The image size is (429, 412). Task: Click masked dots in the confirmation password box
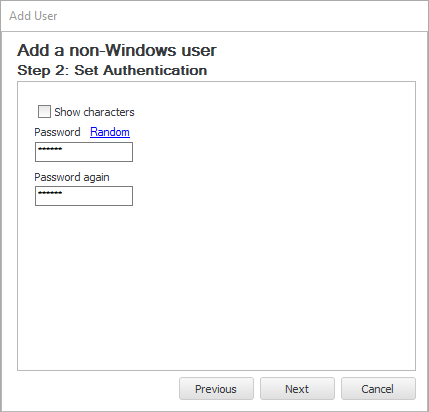tap(50, 193)
